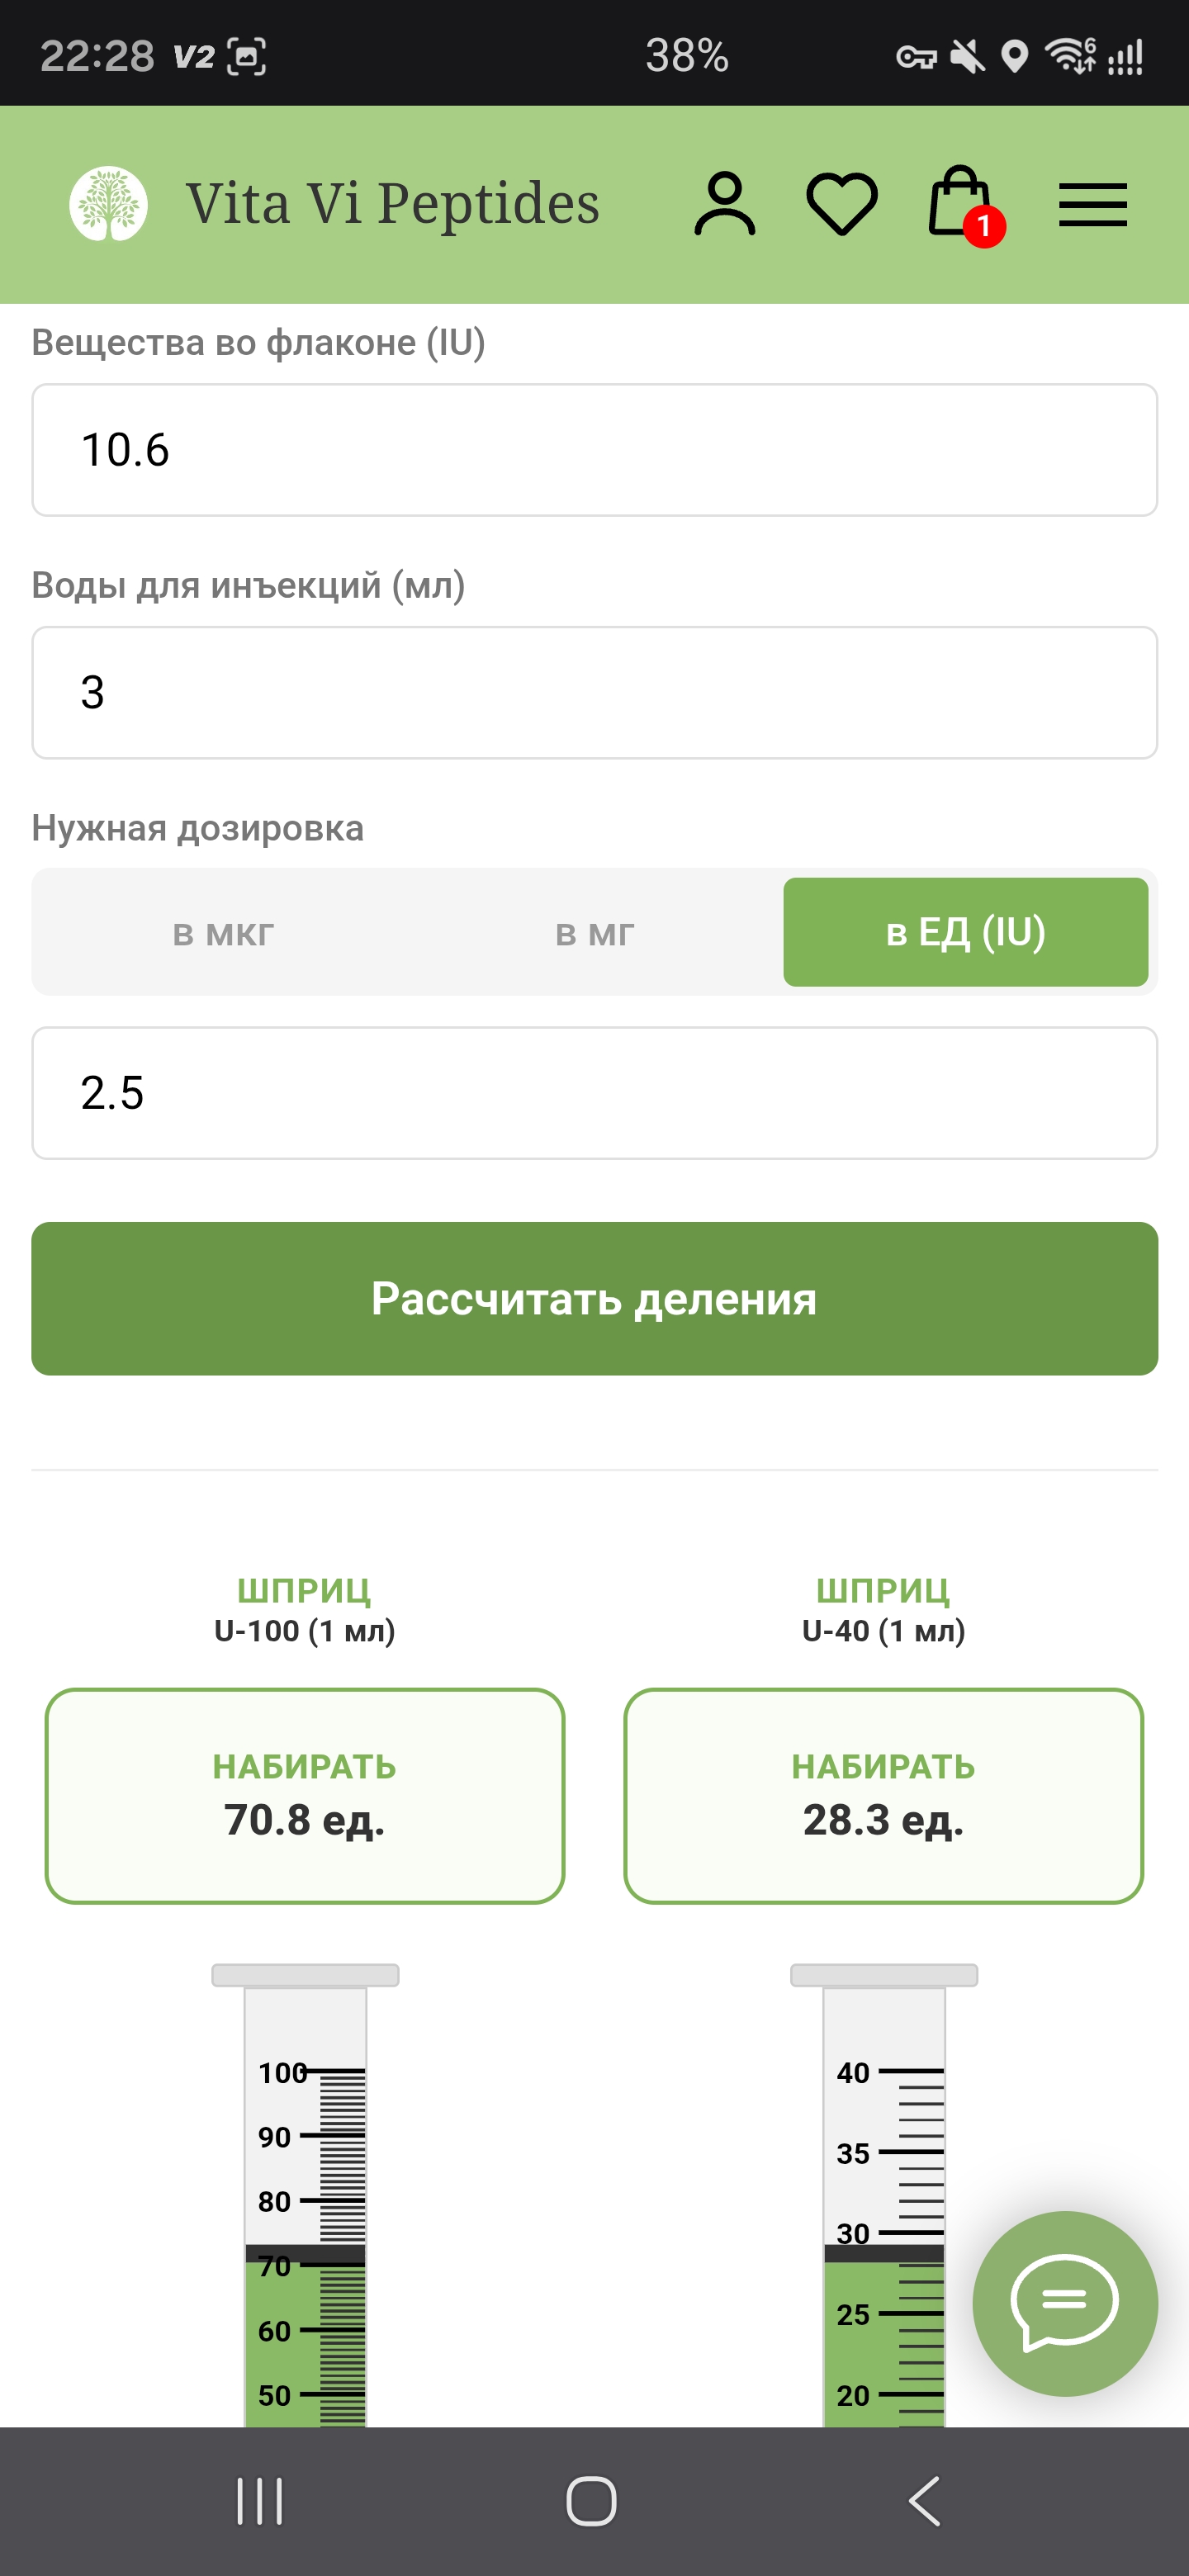
Task: Click the Рассчитать деления button
Action: click(x=595, y=1298)
